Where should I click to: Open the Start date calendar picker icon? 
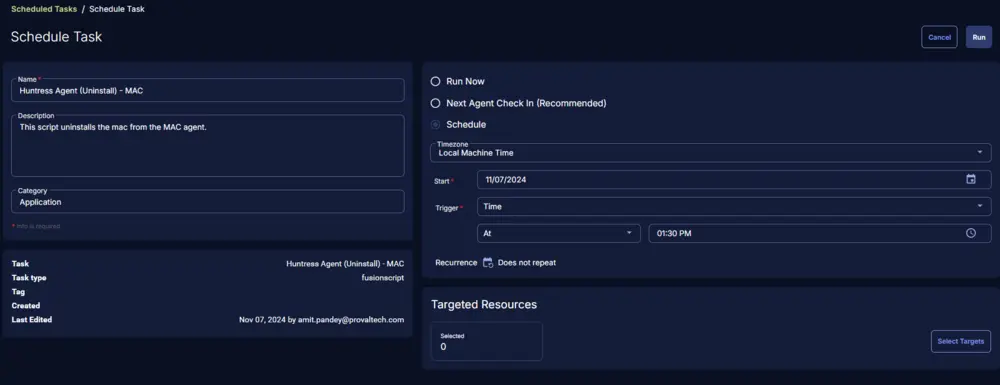971,180
